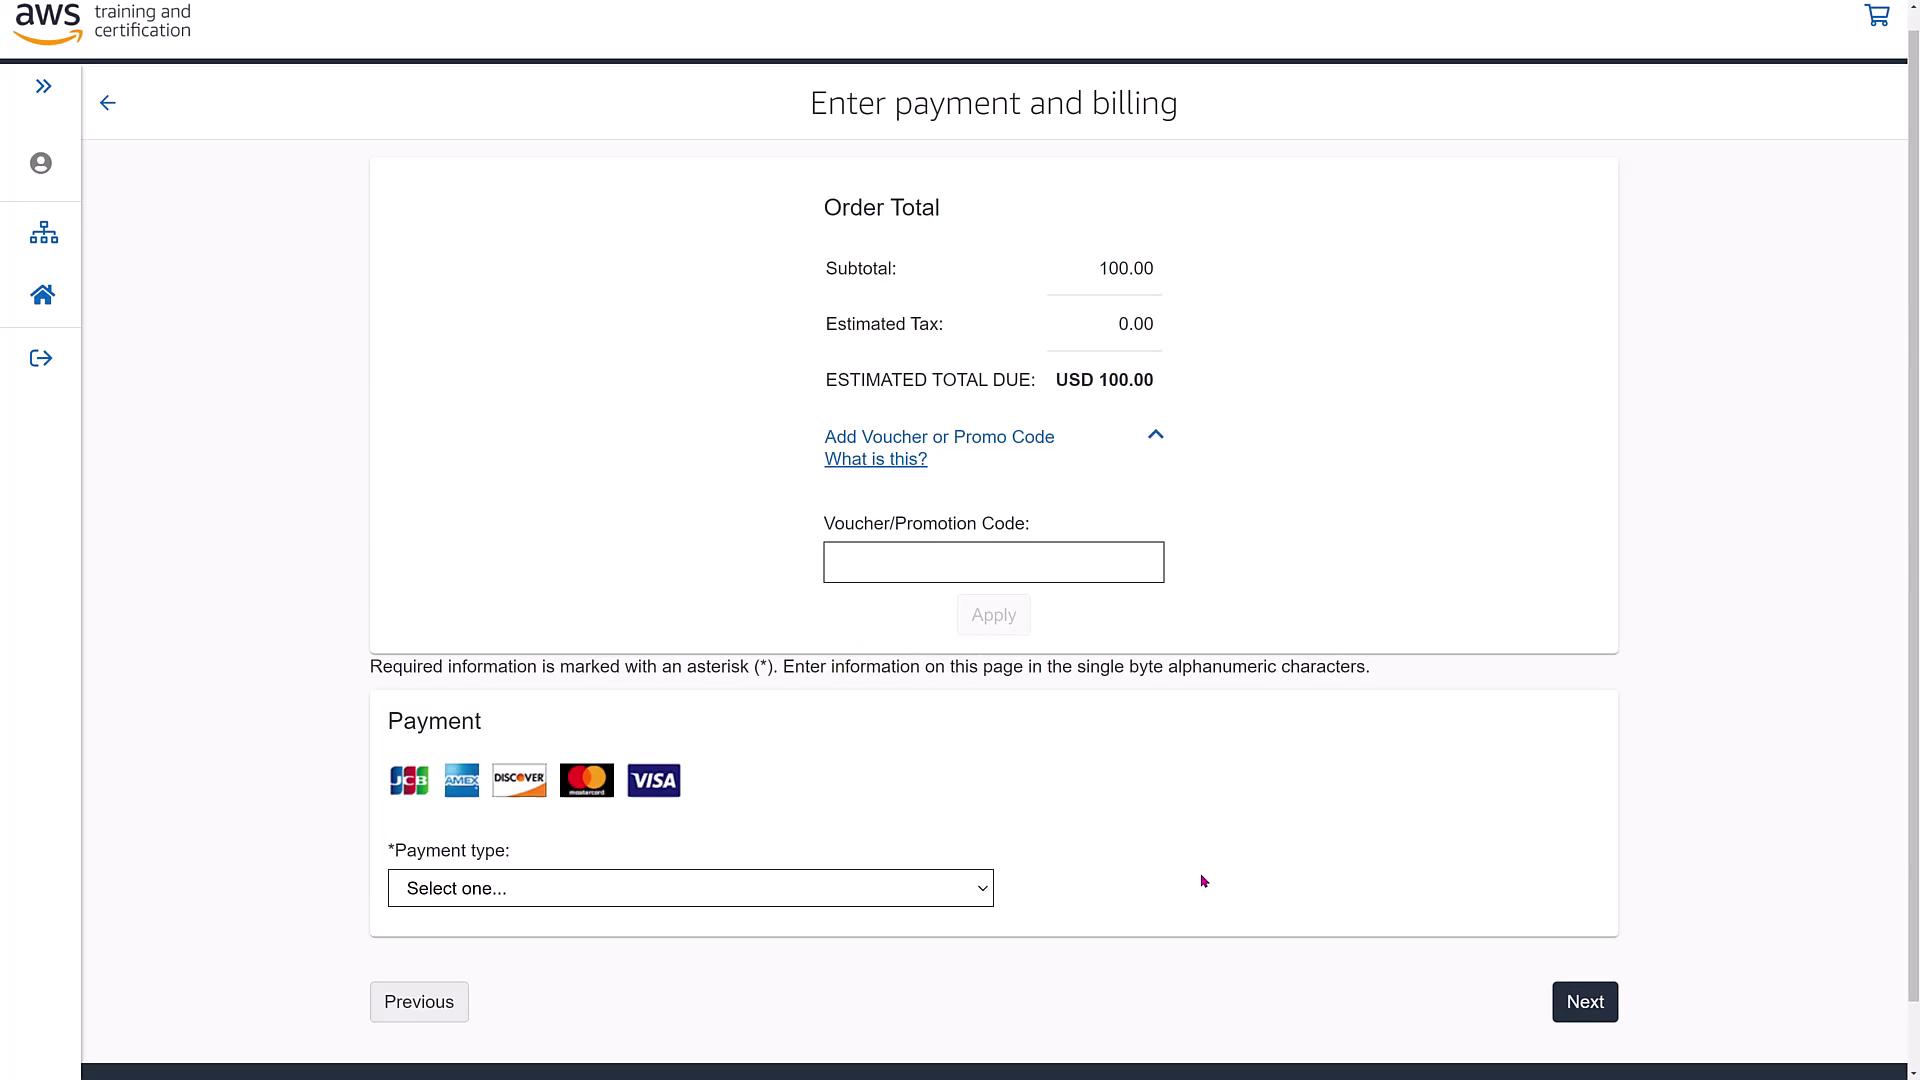Screen dimensions: 1920x1080
Task: Click the Next button
Action: pyautogui.click(x=1584, y=1002)
